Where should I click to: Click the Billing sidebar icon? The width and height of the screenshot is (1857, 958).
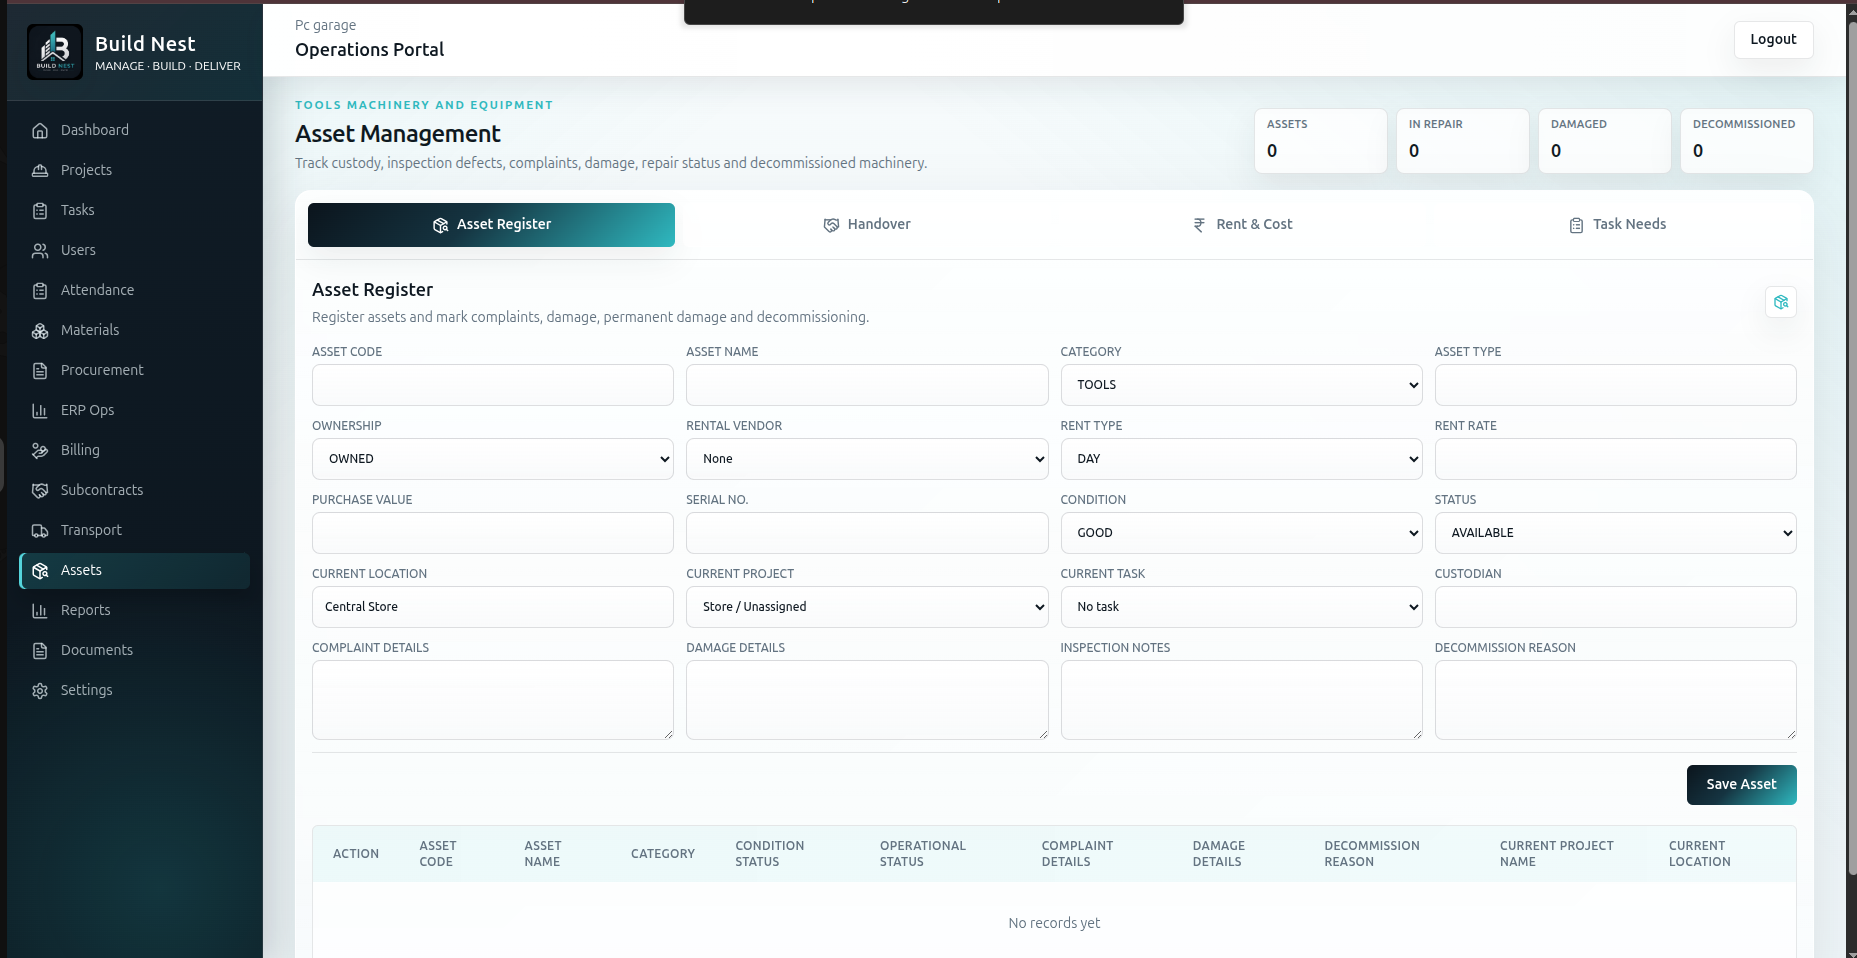[40, 450]
